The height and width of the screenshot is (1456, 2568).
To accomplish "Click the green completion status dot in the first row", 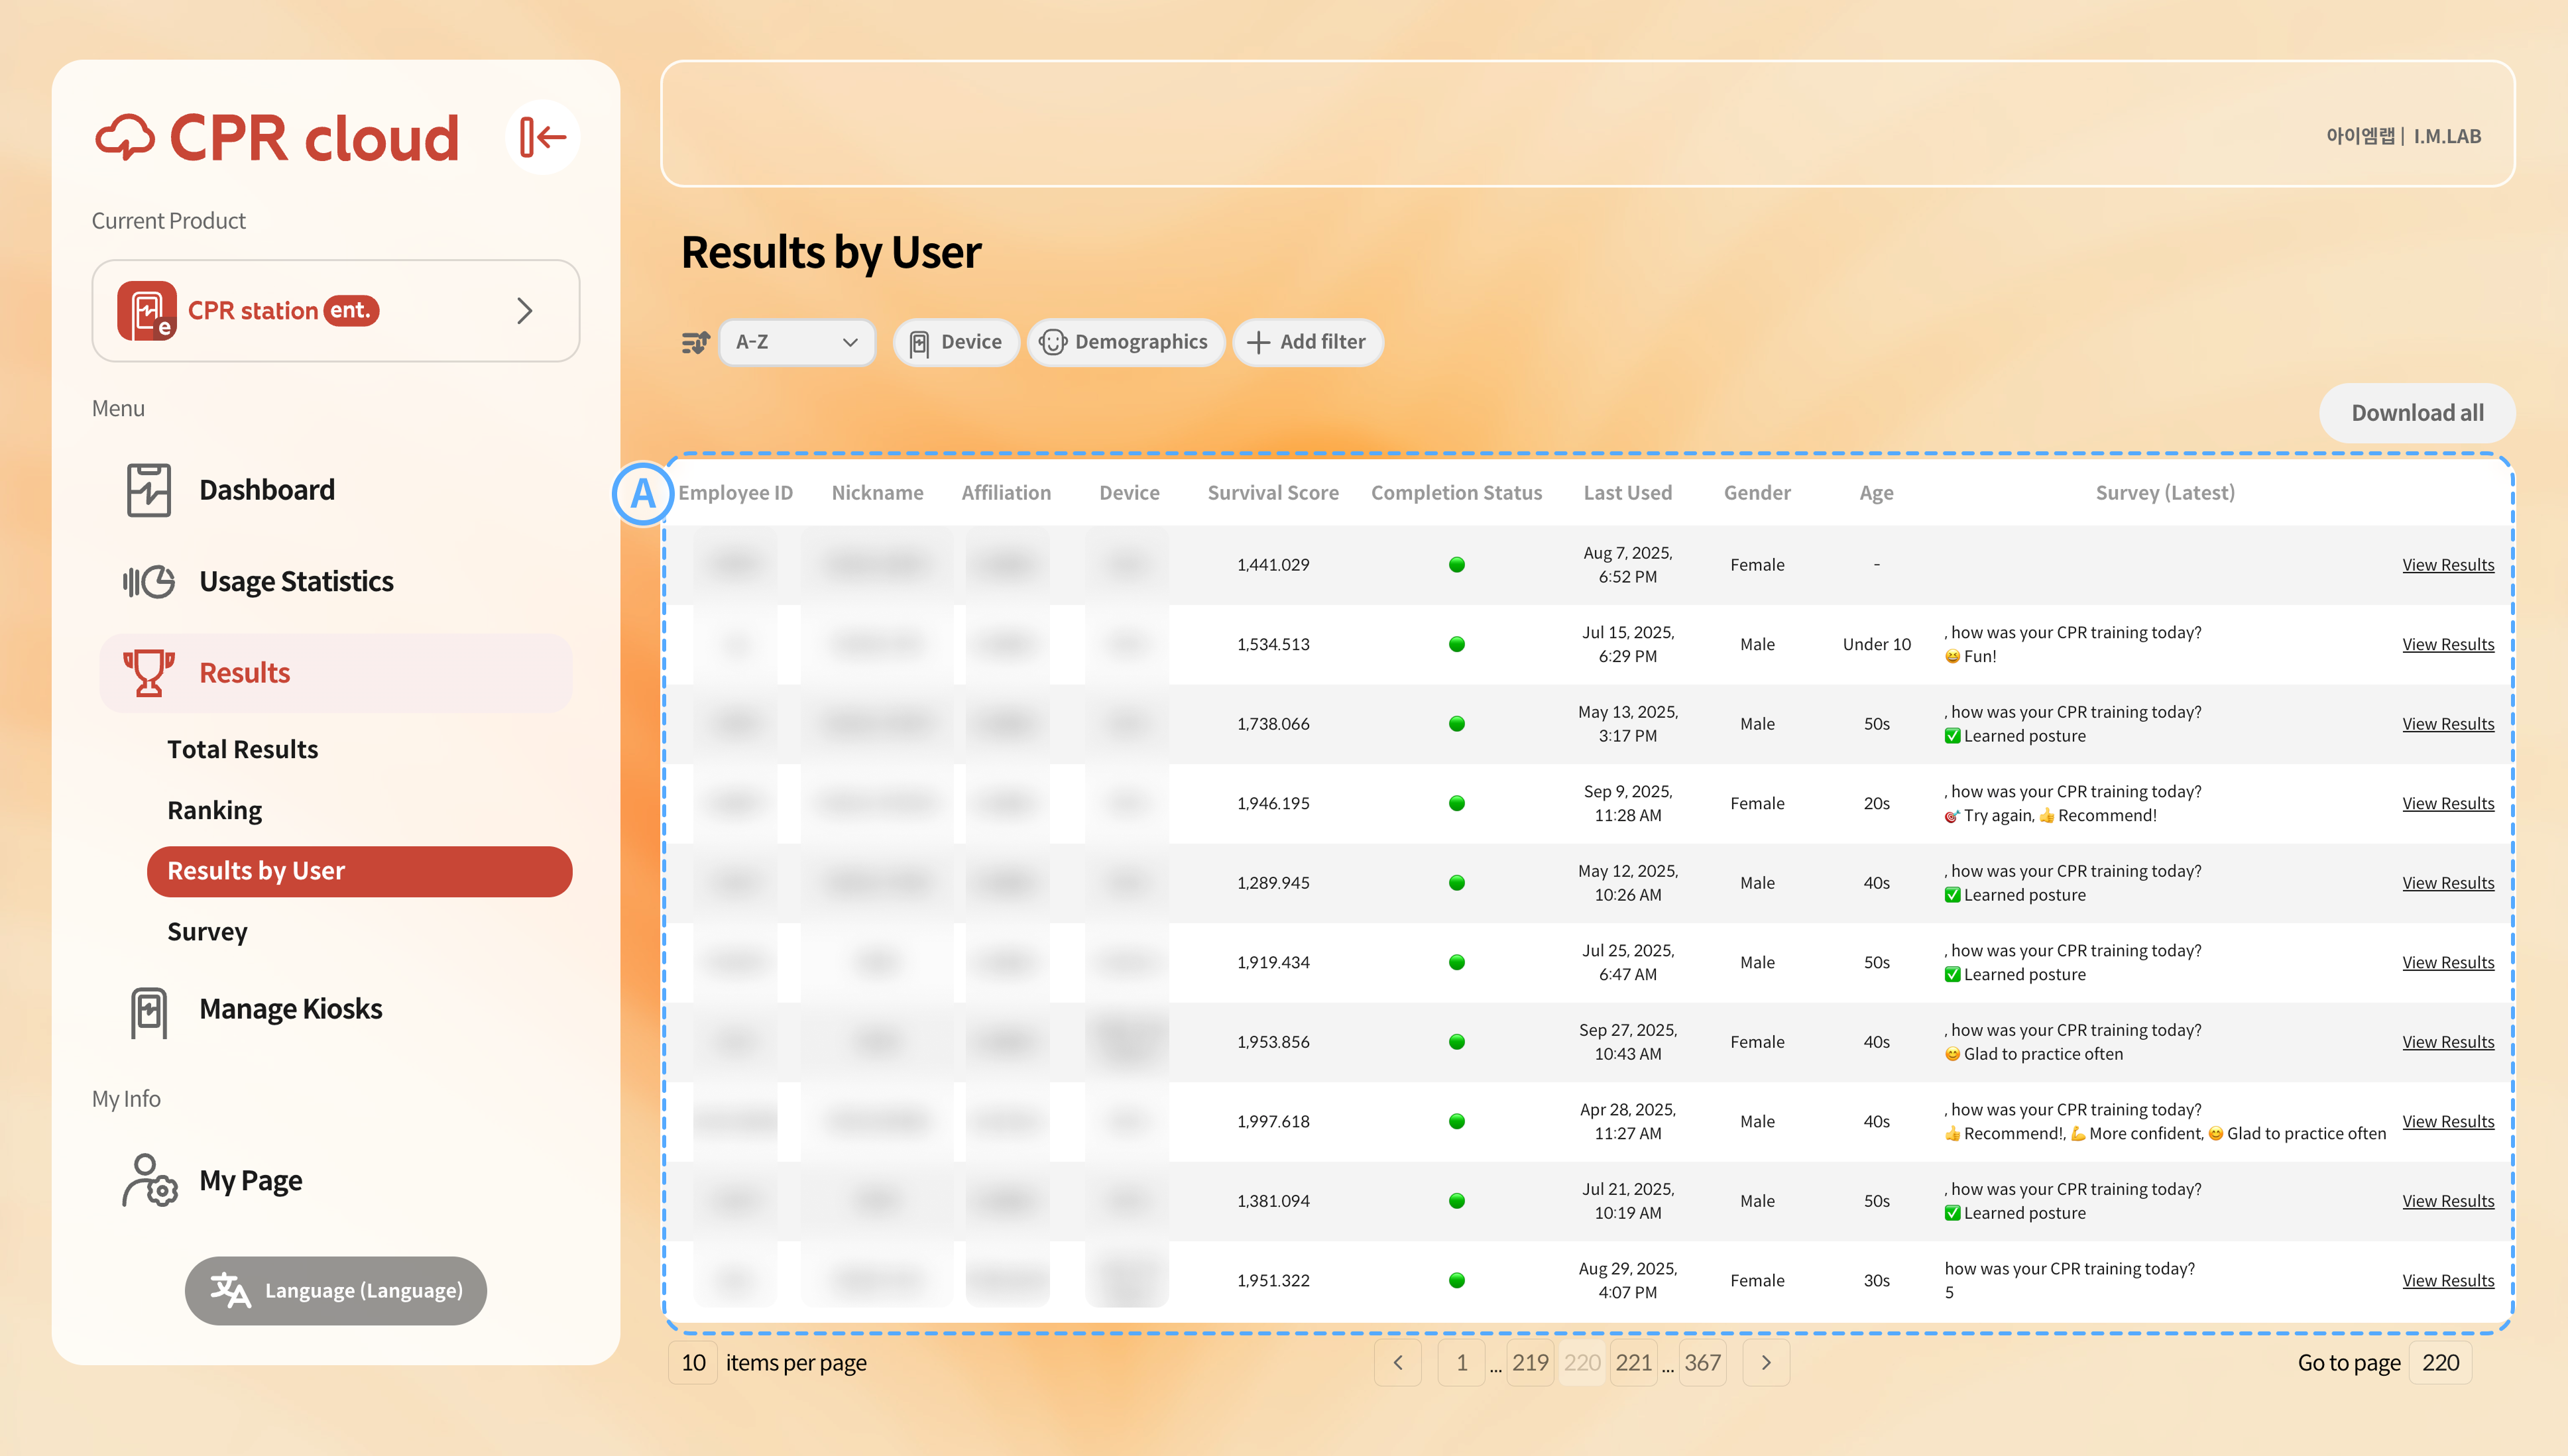I will (x=1456, y=565).
